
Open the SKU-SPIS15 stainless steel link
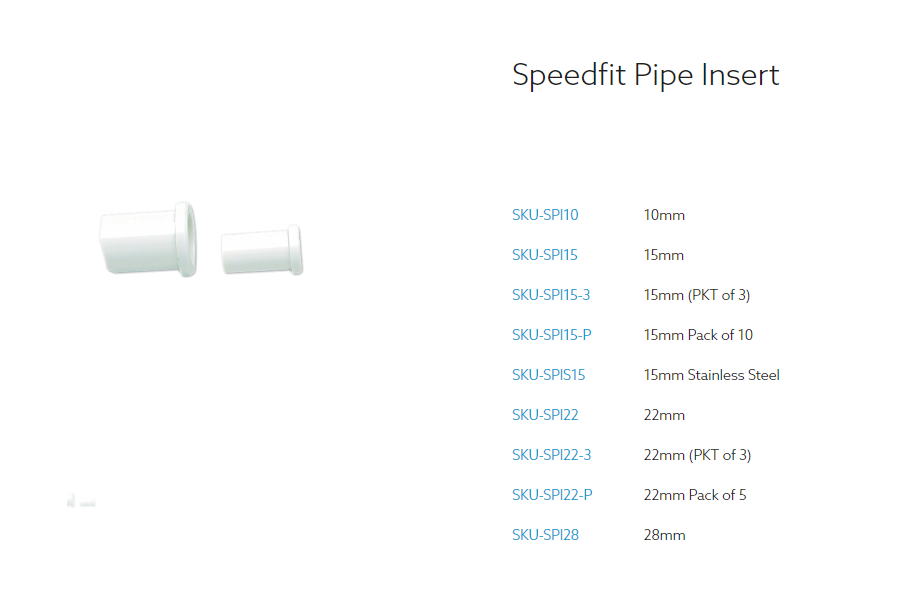[x=548, y=375]
